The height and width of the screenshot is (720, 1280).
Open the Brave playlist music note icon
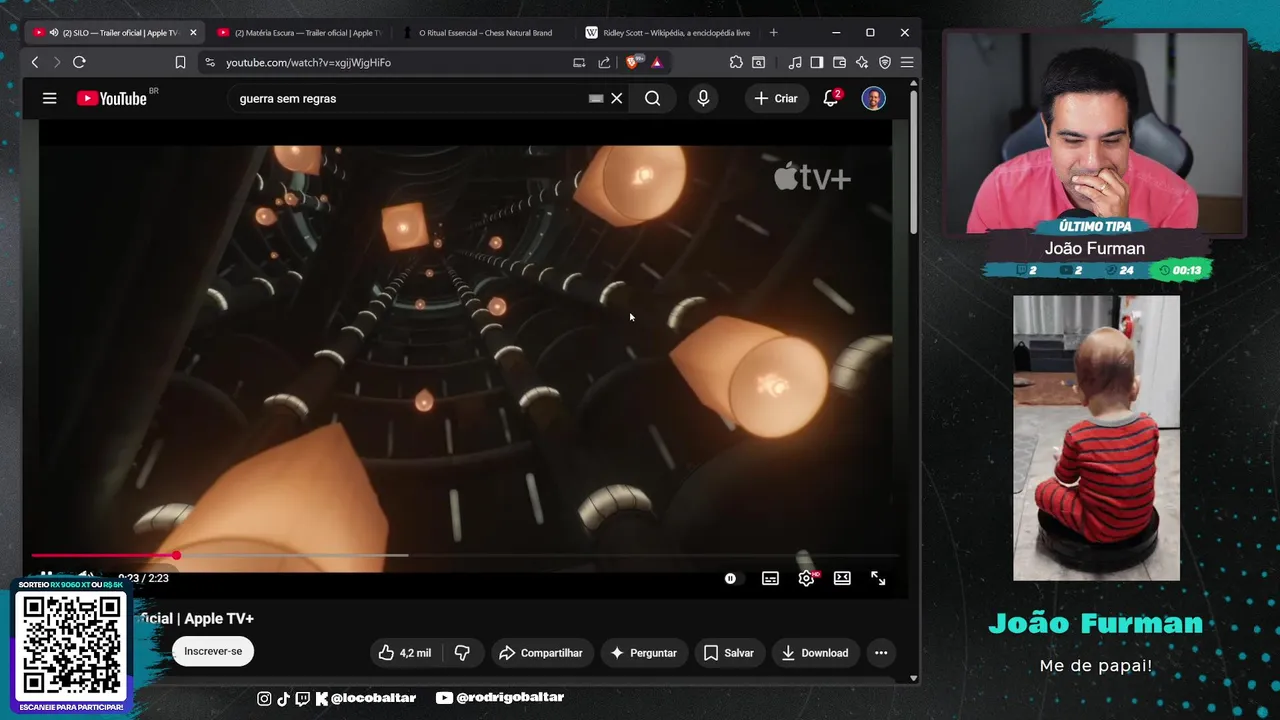[x=795, y=62]
